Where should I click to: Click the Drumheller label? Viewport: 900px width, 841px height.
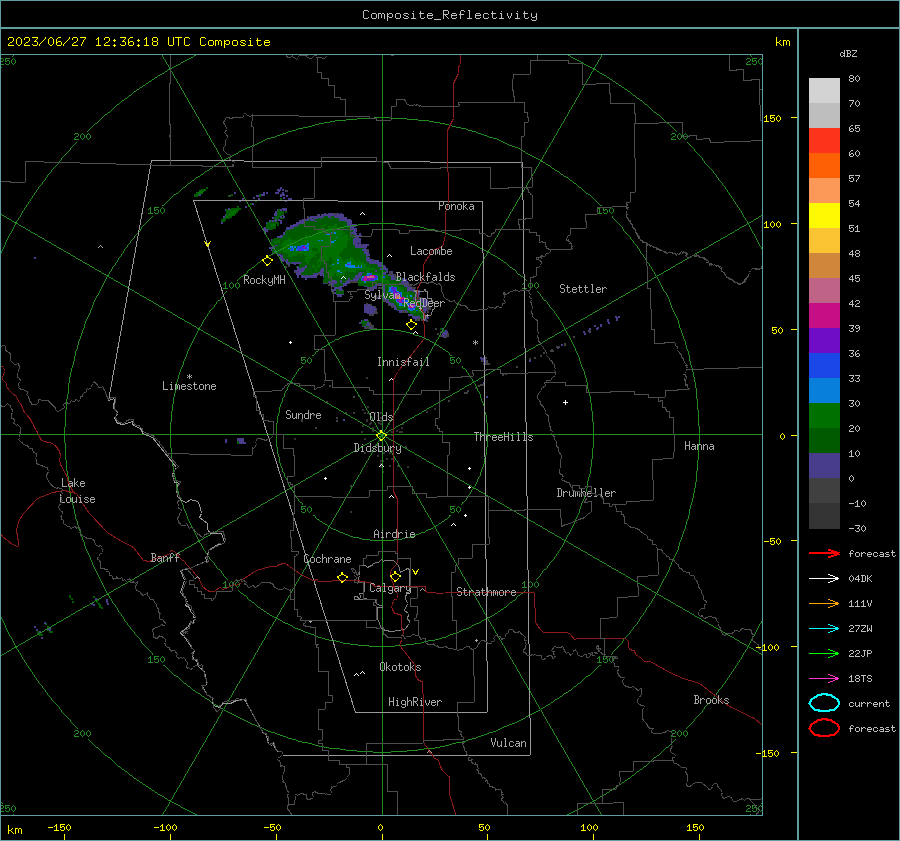click(x=586, y=493)
